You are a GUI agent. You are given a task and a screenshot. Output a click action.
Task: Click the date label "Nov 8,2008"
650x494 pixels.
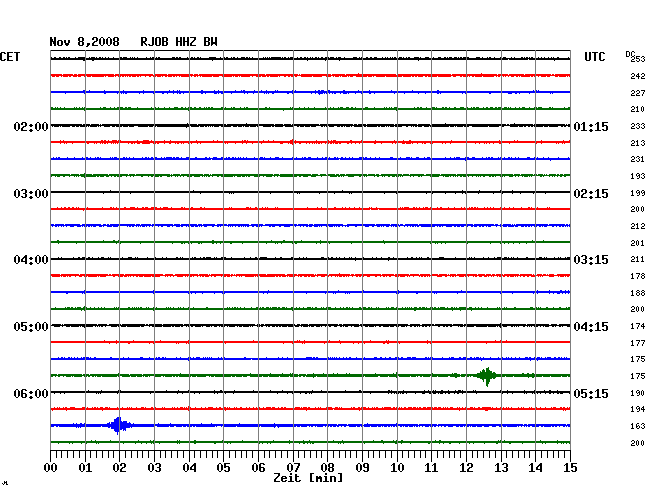[84, 42]
